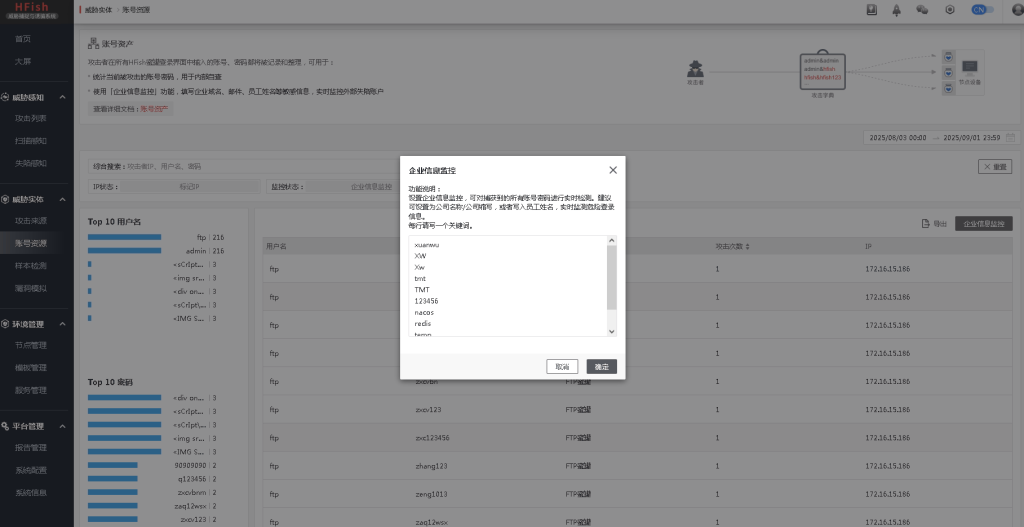Click scroll-down arrow in keyword list
The height and width of the screenshot is (527, 1024).
click(612, 331)
